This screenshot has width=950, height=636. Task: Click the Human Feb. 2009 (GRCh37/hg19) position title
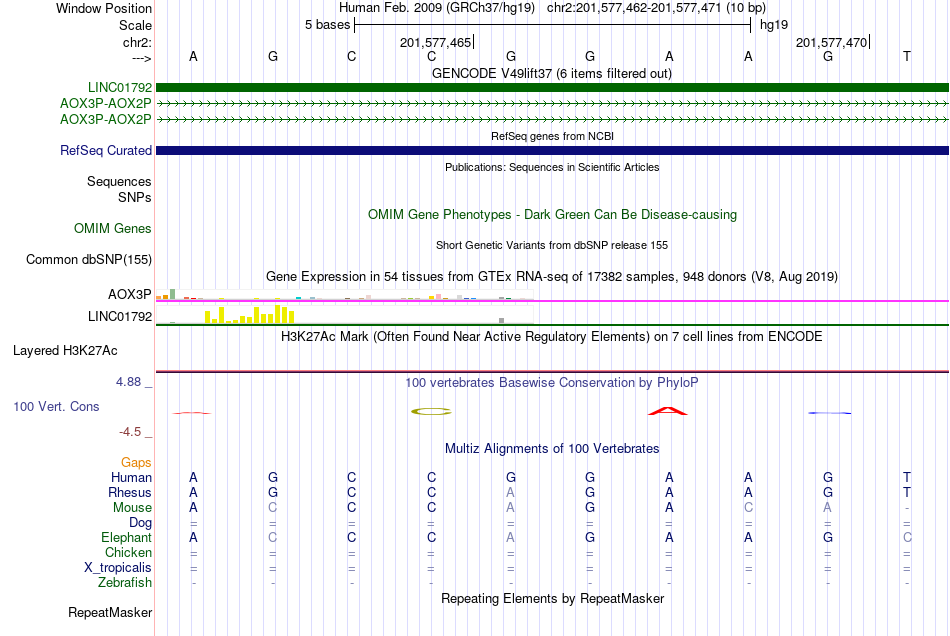(437, 8)
